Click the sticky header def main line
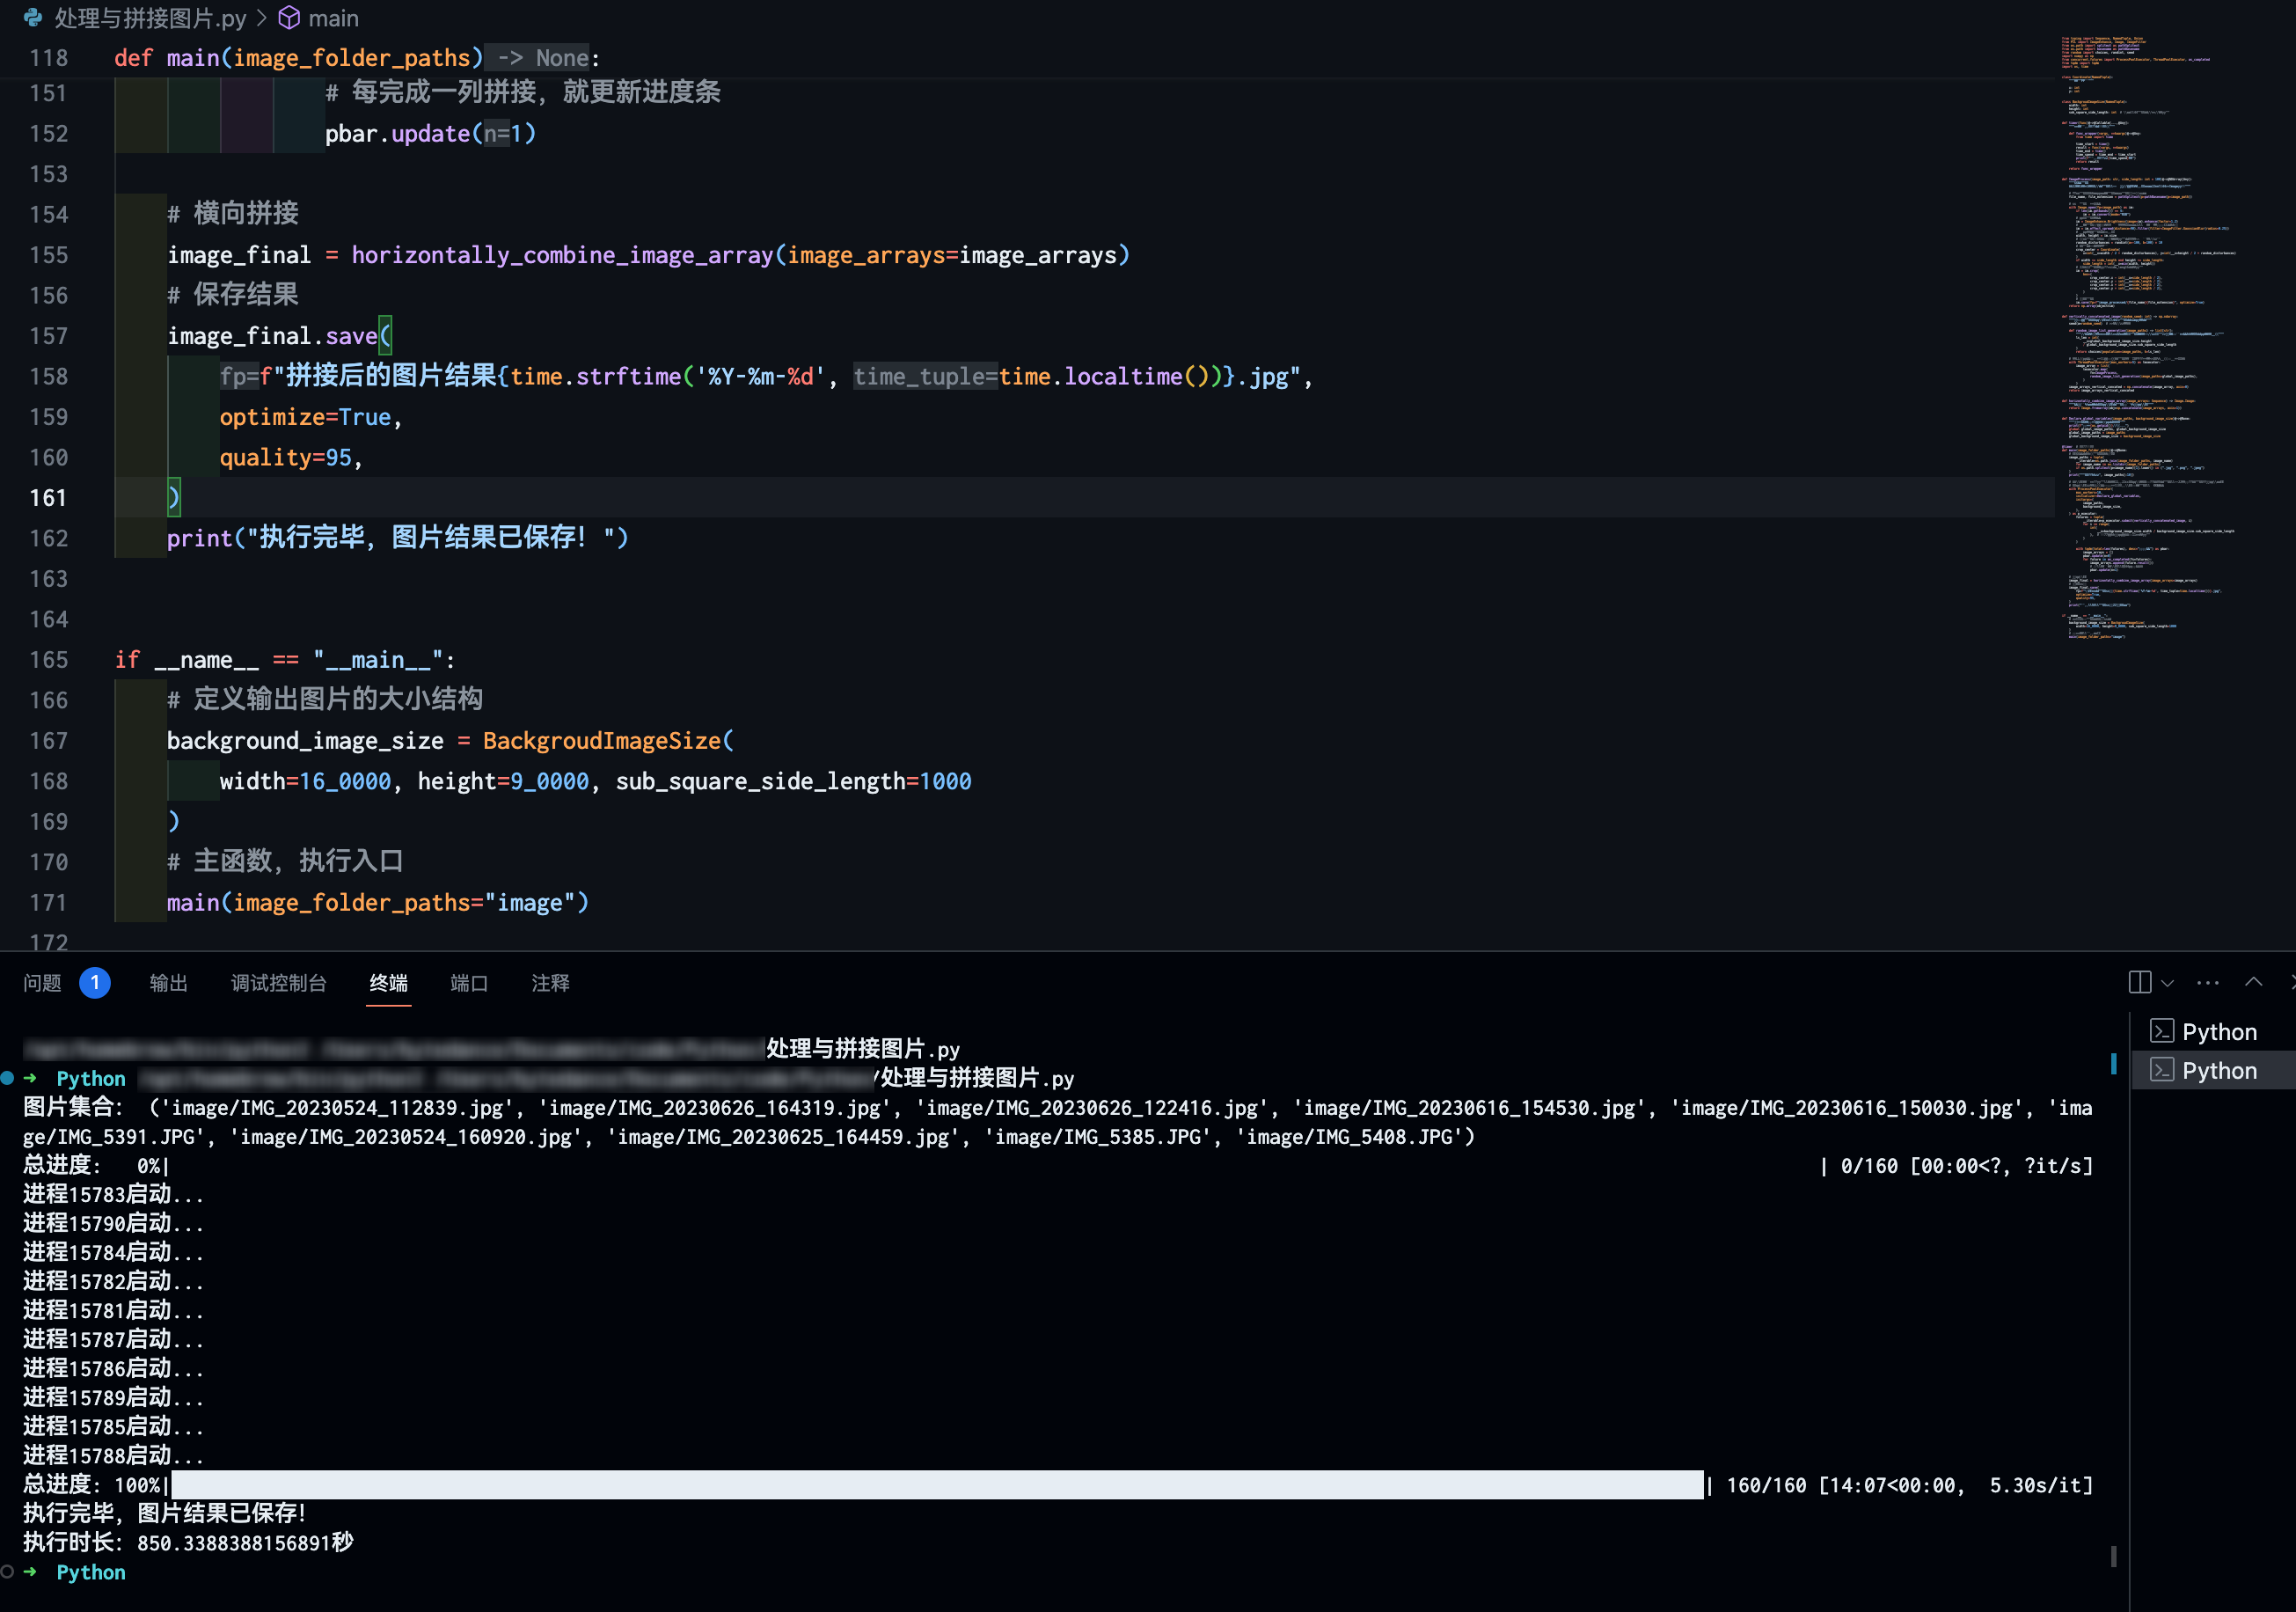2296x1612 pixels. tap(357, 58)
